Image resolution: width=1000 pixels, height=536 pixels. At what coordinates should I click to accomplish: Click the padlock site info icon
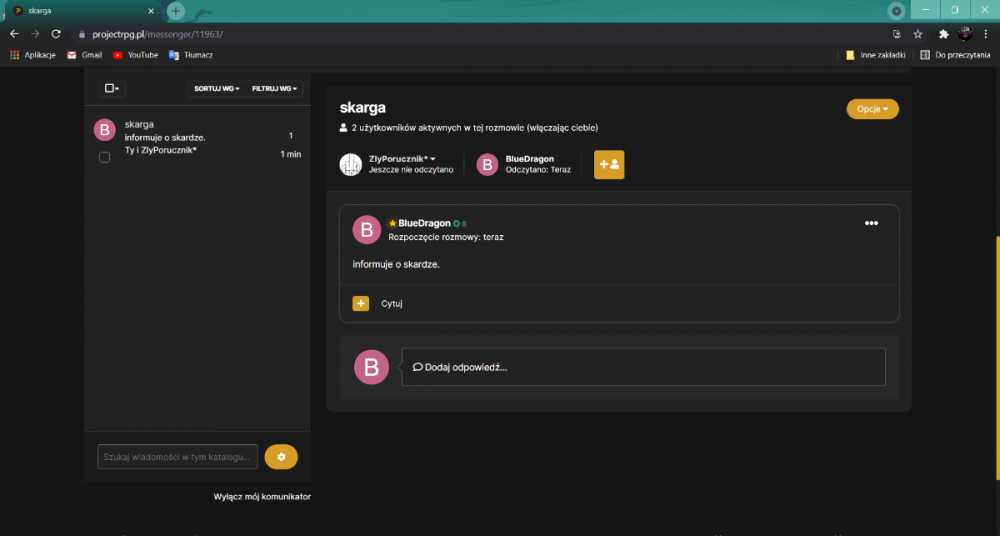pos(81,34)
